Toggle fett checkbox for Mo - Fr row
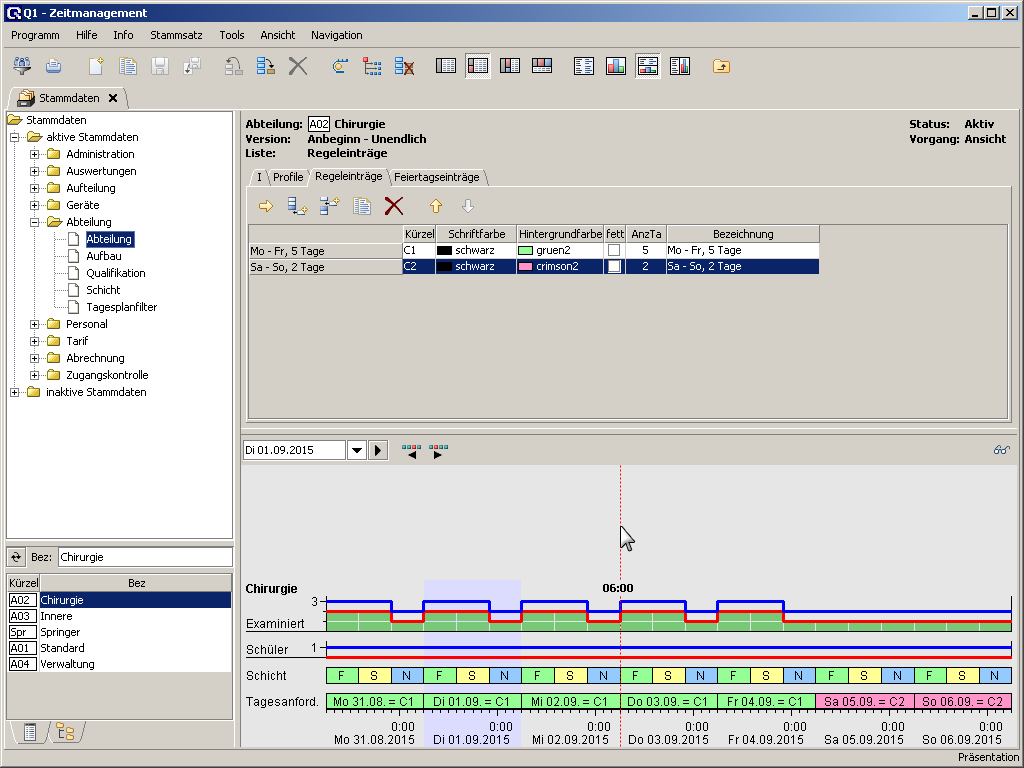Viewport: 1024px width, 768px height. pos(614,250)
